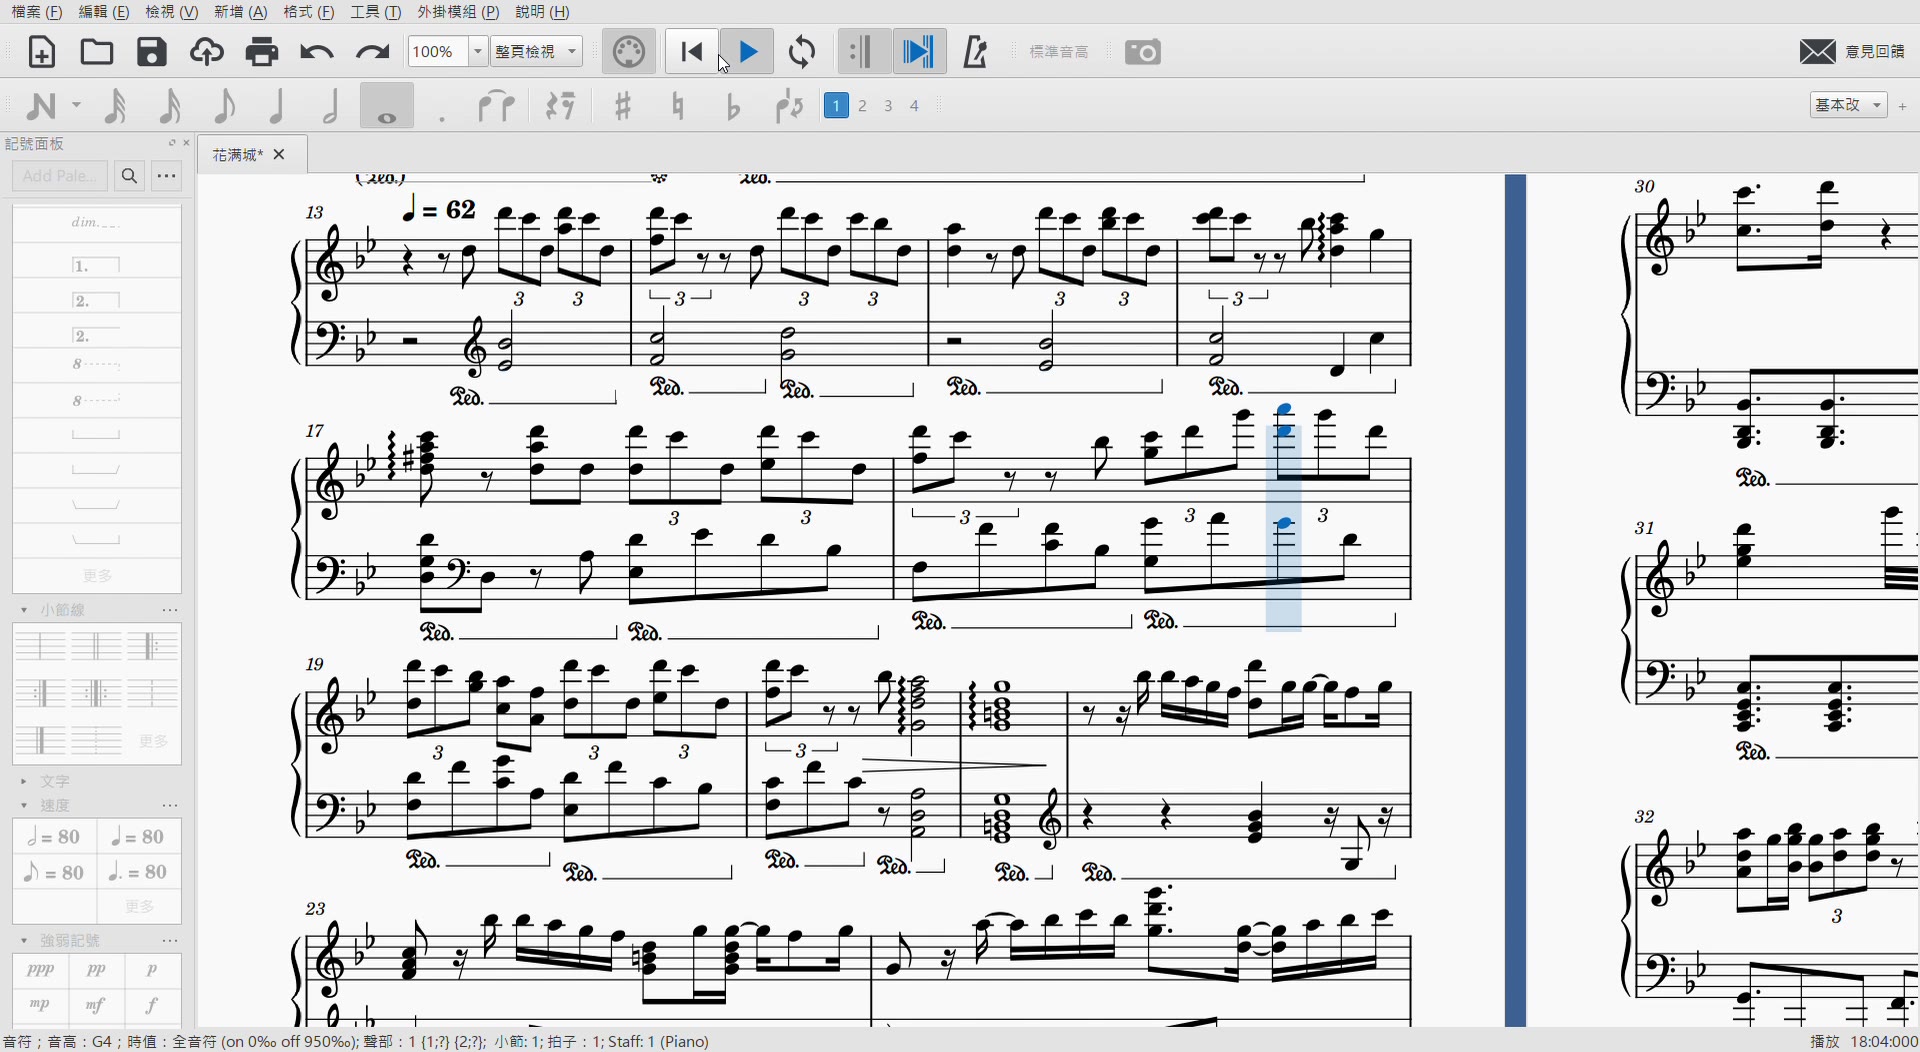The width and height of the screenshot is (1920, 1052).
Task: Open the 說明 (H) menu
Action: point(543,12)
